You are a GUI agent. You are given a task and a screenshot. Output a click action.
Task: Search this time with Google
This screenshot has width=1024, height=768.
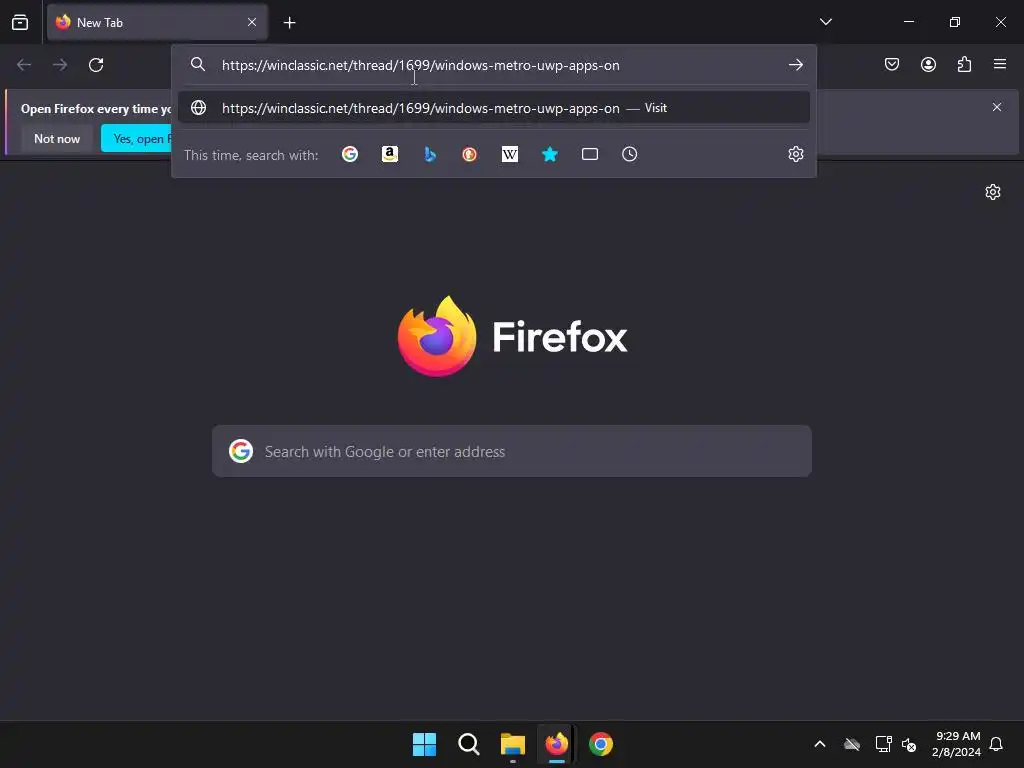[x=350, y=154]
